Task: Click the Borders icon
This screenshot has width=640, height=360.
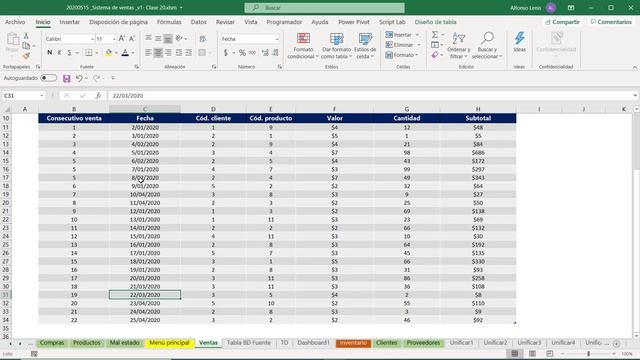Action: click(89, 53)
